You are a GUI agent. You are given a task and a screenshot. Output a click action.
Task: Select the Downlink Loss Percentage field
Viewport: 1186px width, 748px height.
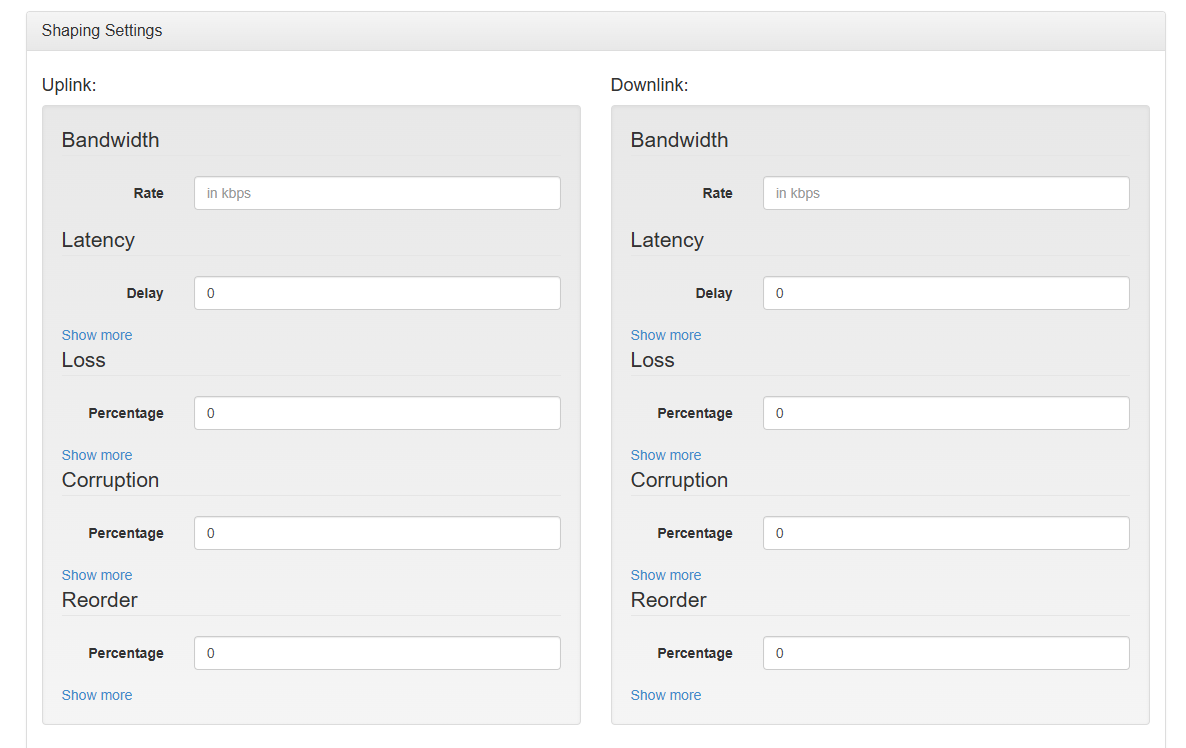point(946,413)
